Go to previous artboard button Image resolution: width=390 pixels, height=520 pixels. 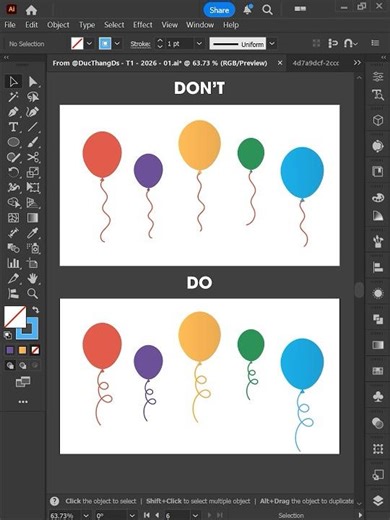click(x=157, y=515)
